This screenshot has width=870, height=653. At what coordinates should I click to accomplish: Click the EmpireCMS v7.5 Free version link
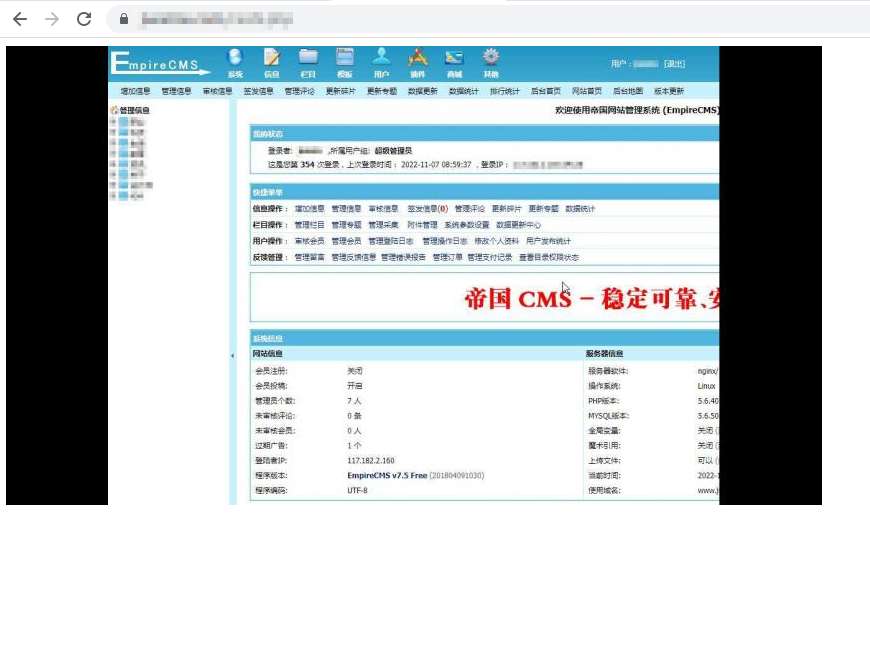(x=387, y=475)
